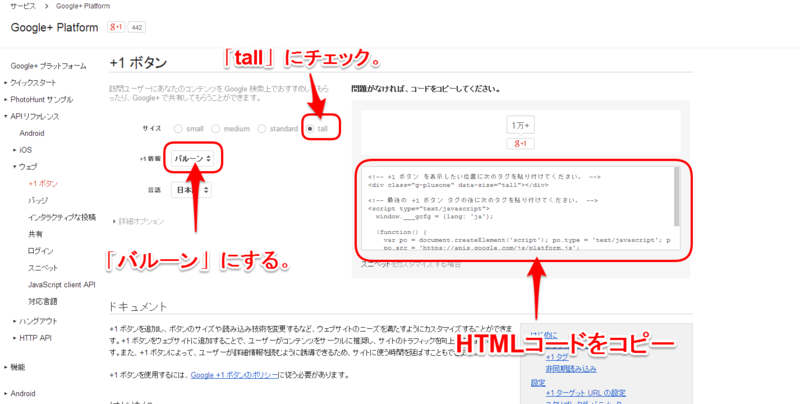Image resolution: width=800 pixels, height=404 pixels.
Task: Open the バルーン +1情報 dropdown
Action: coord(192,159)
